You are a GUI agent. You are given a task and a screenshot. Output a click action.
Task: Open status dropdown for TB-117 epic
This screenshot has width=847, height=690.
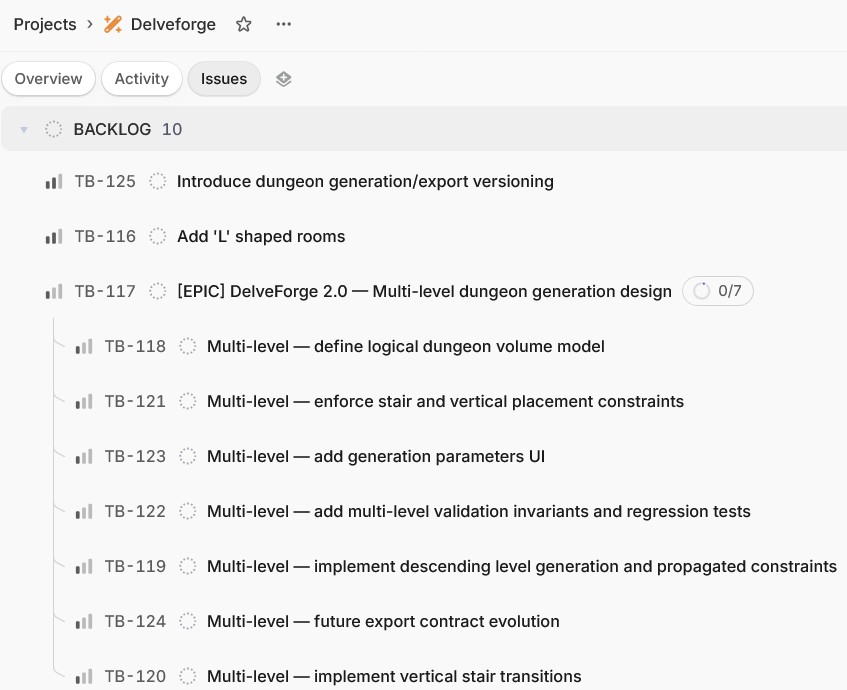click(x=158, y=292)
